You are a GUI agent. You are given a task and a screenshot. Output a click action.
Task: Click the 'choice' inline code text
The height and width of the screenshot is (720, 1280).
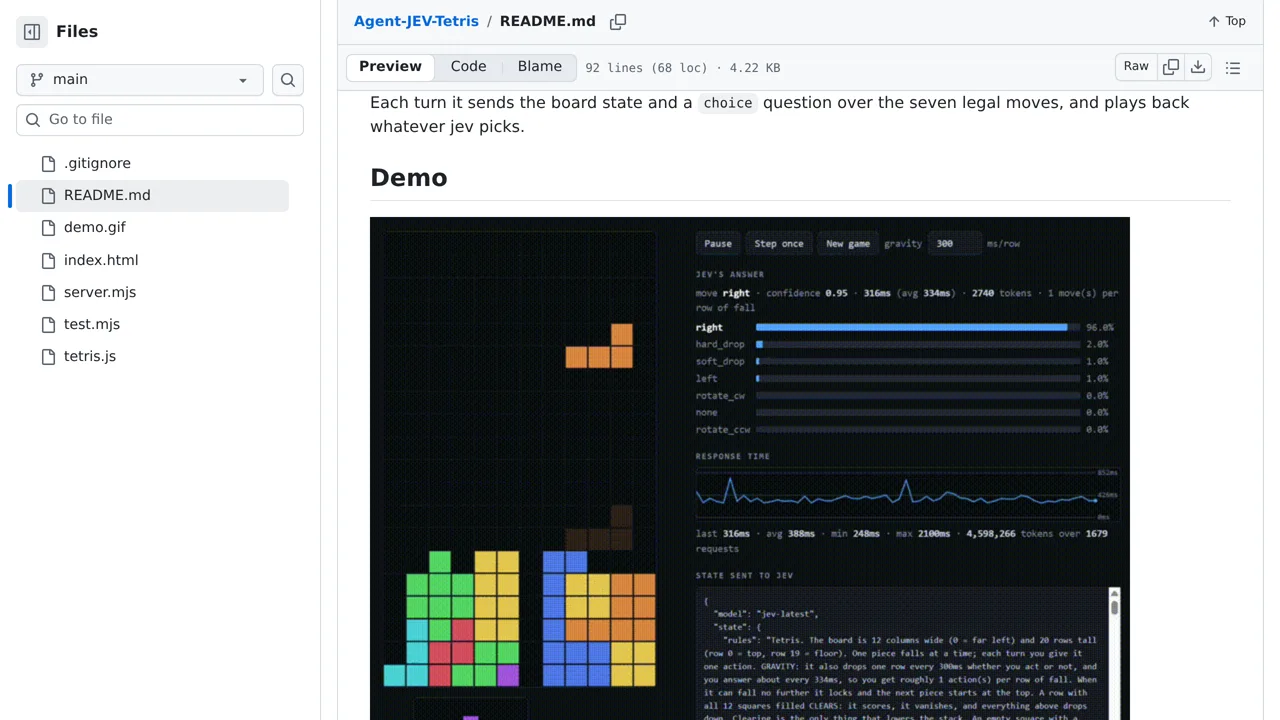tap(727, 103)
